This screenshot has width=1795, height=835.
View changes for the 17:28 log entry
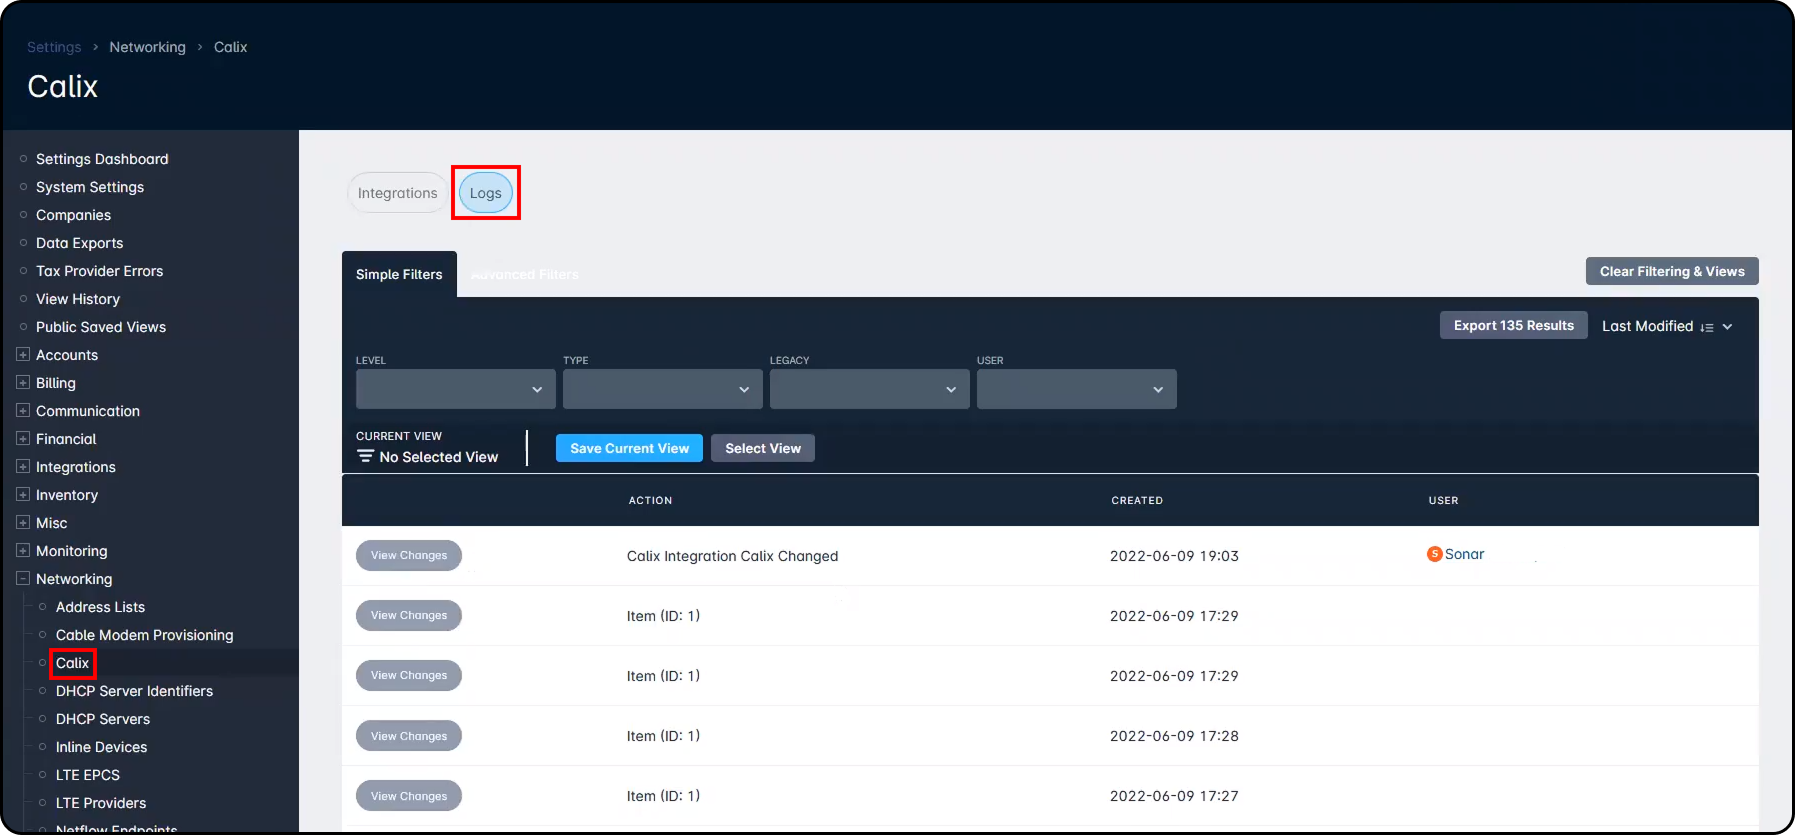point(409,736)
